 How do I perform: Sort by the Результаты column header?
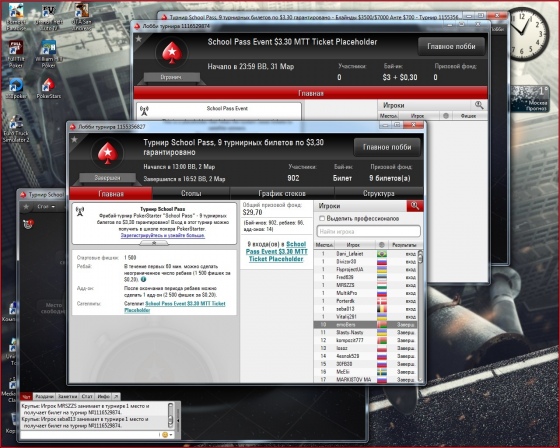[x=404, y=245]
